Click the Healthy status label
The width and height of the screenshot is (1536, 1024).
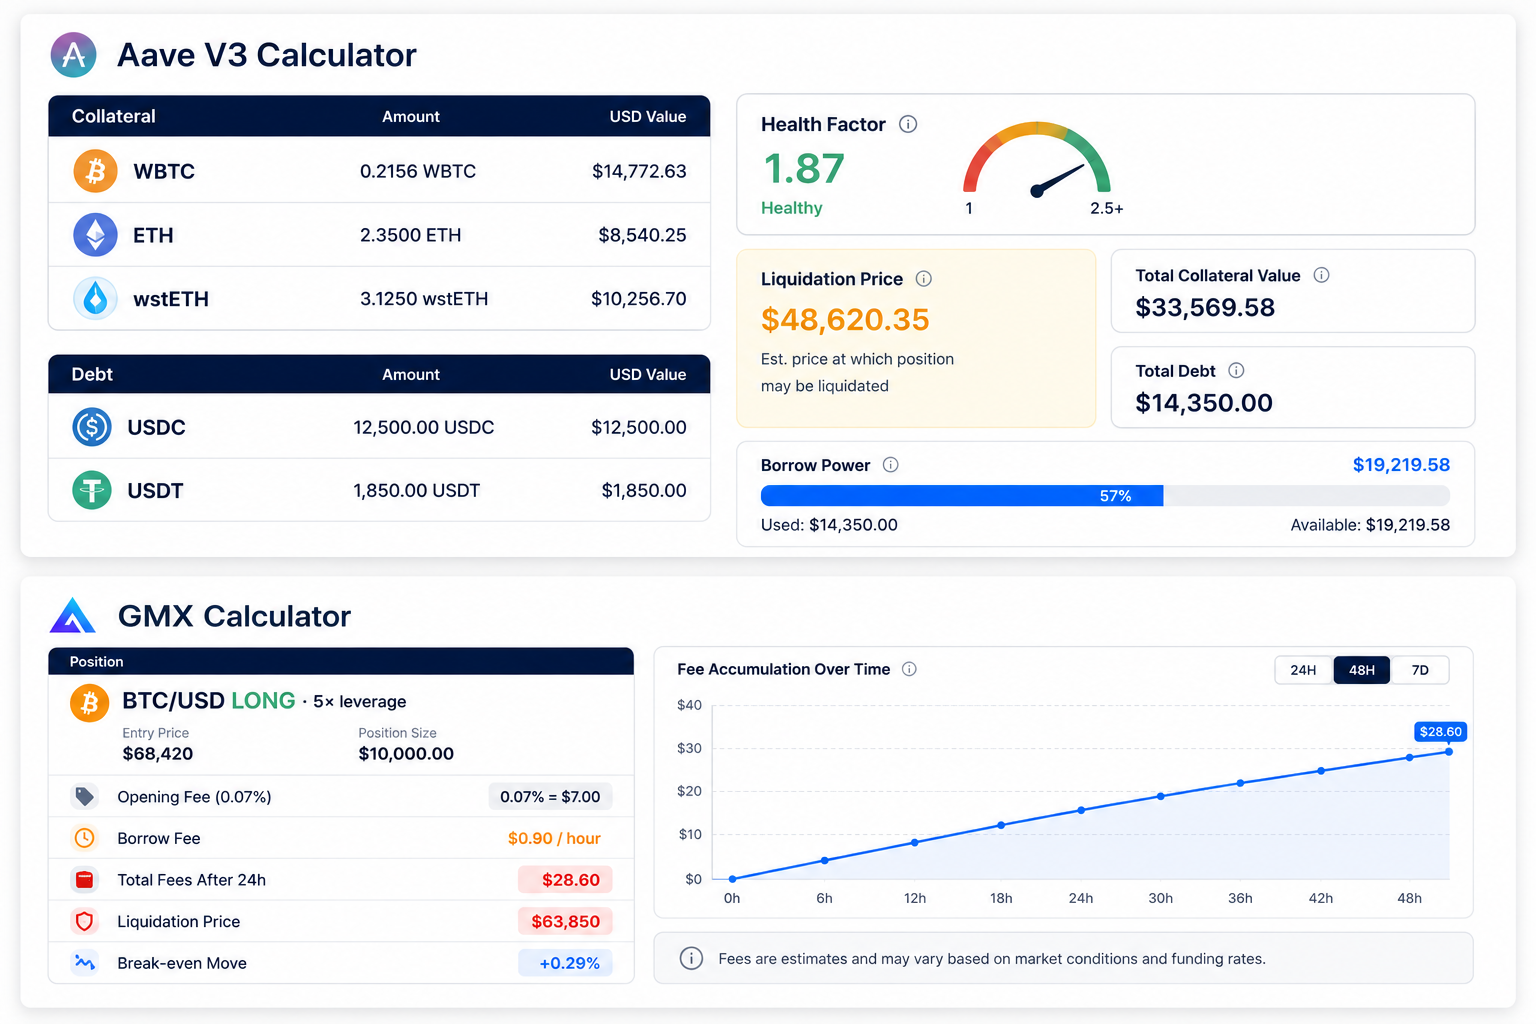click(792, 208)
